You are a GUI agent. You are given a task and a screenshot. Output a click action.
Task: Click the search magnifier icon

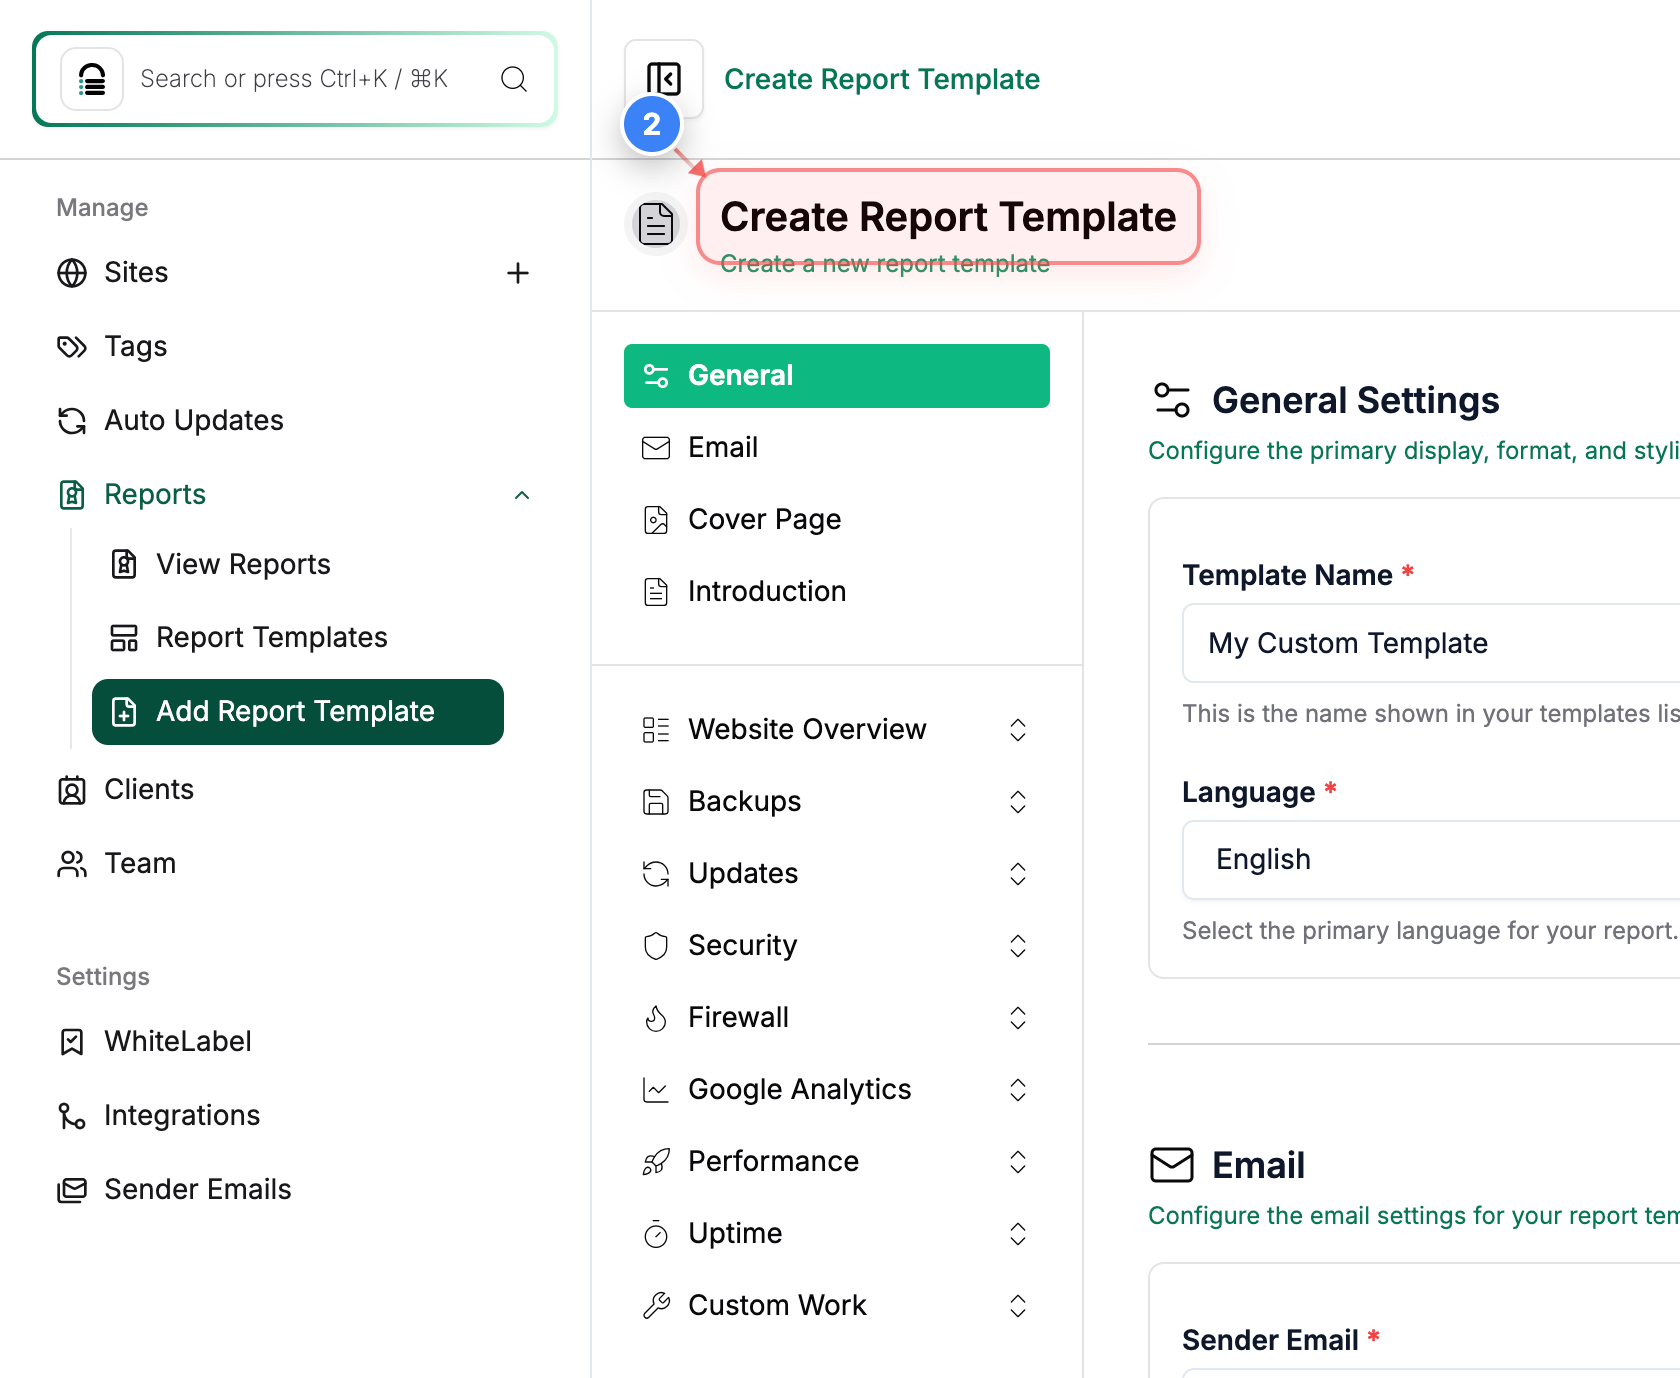point(514,79)
